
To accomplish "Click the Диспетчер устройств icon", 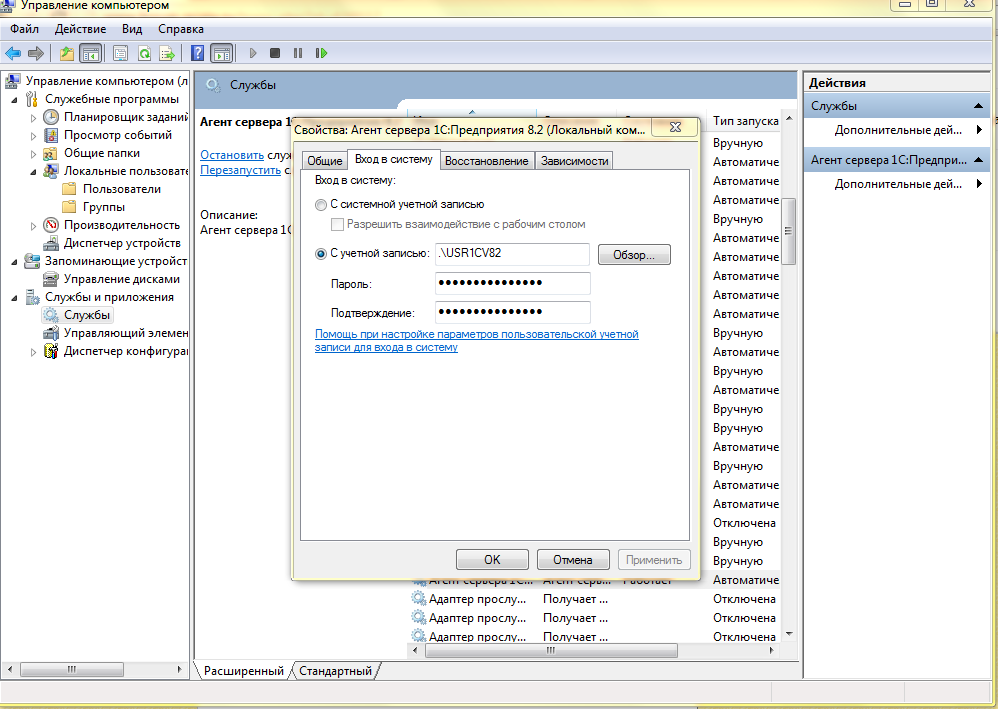I will pyautogui.click(x=51, y=243).
